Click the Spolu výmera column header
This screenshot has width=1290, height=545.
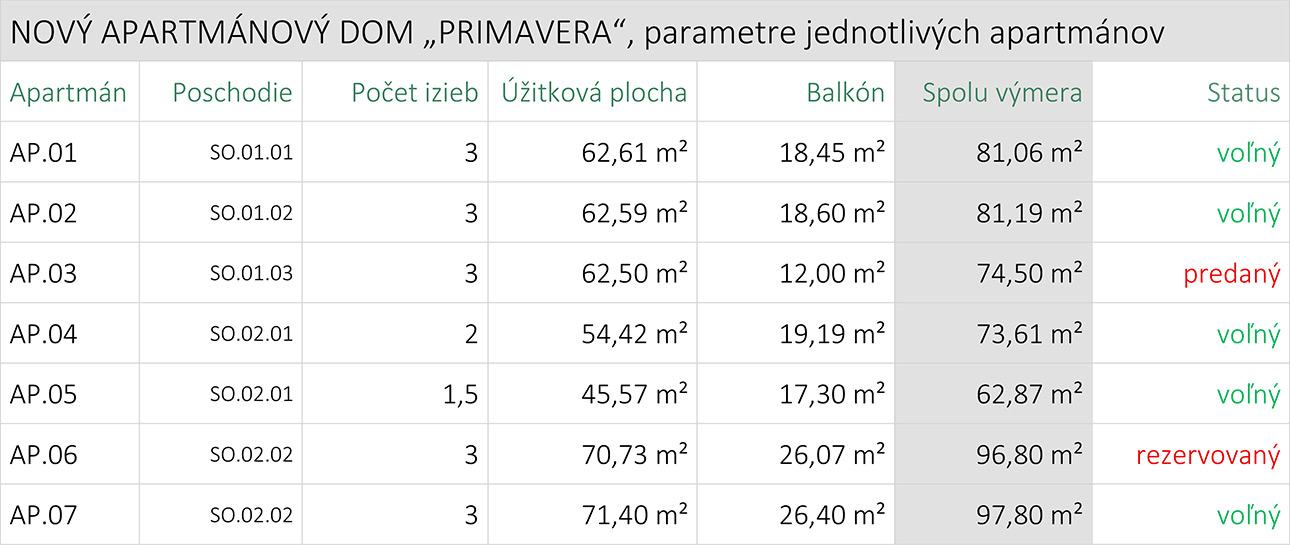[1002, 93]
